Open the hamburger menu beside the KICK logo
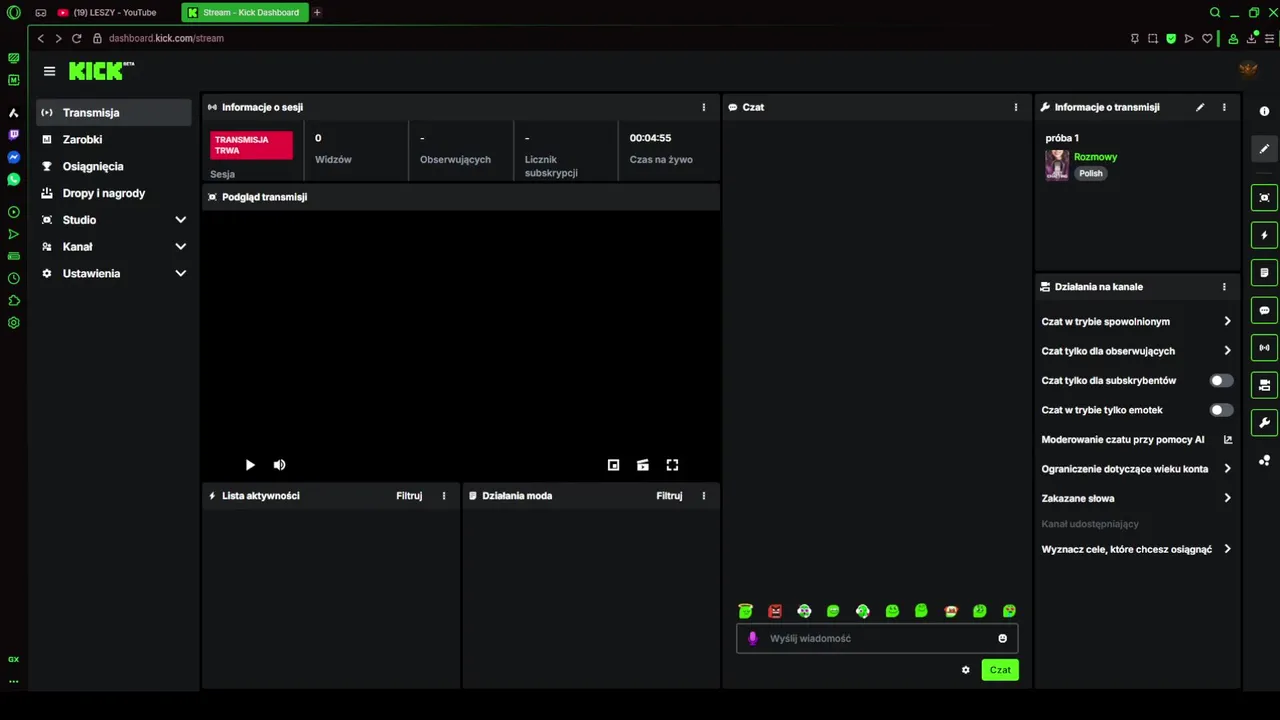Viewport: 1280px width, 720px height. coord(49,71)
